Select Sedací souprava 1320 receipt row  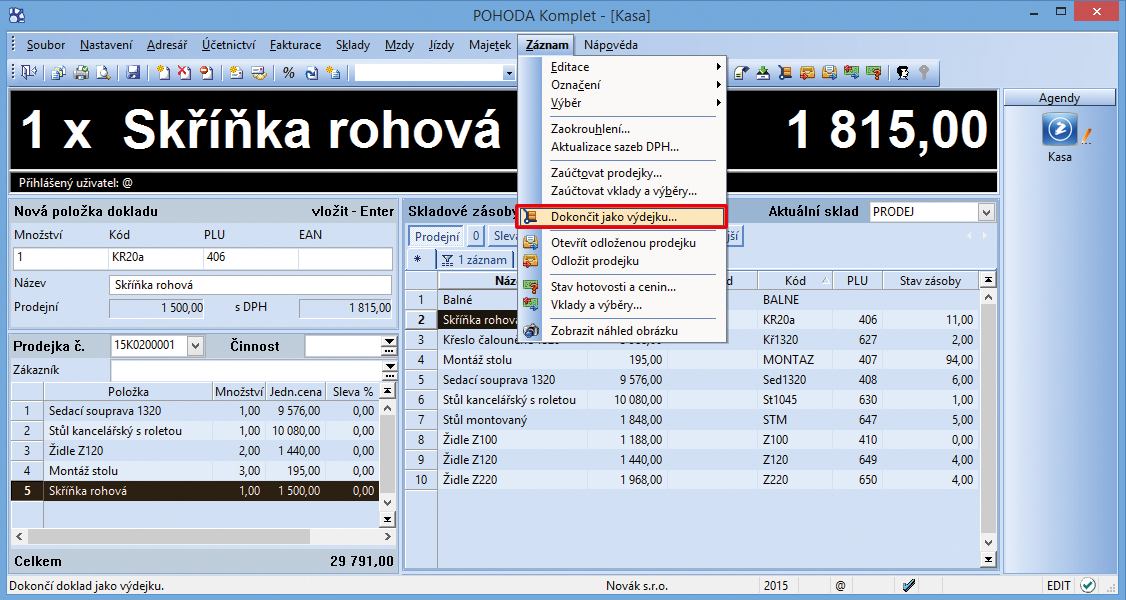[x=195, y=411]
